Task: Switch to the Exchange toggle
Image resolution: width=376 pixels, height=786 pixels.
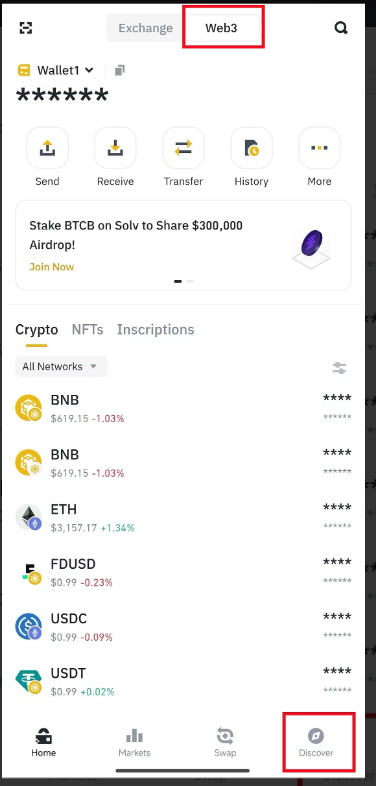Action: 145,28
